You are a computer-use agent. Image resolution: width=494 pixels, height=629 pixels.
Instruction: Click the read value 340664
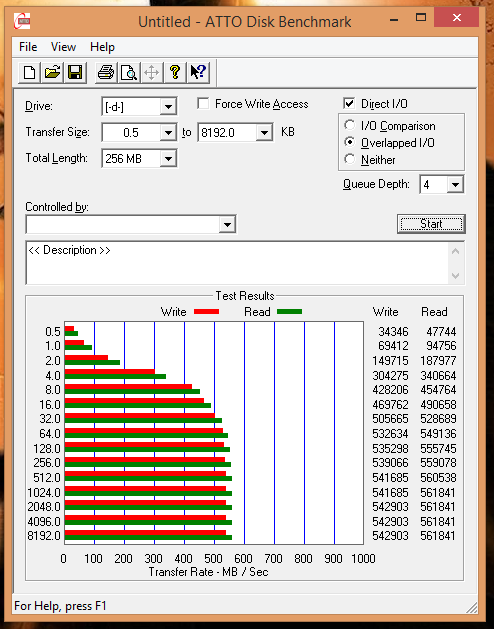point(438,375)
